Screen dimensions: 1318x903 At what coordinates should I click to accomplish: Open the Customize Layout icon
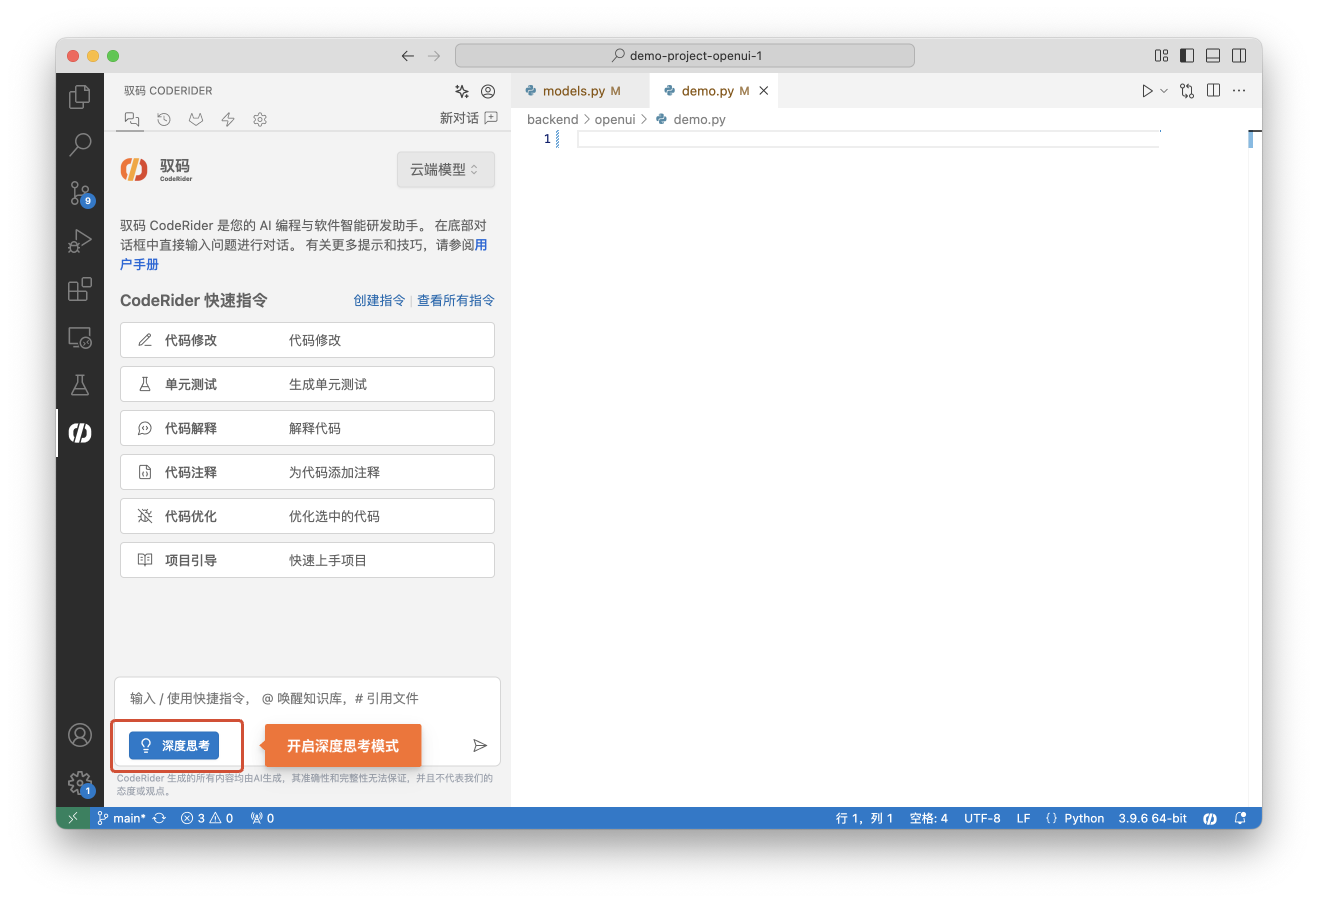tap(1161, 56)
